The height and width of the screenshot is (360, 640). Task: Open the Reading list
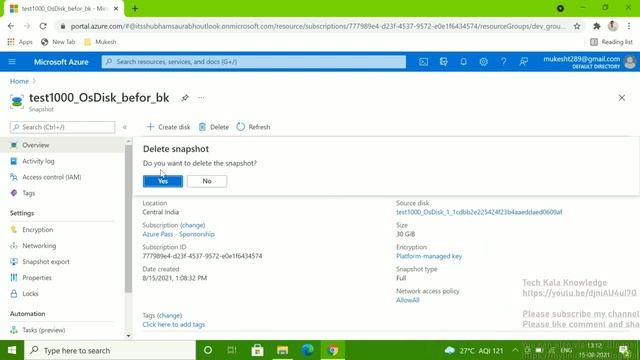pos(611,42)
